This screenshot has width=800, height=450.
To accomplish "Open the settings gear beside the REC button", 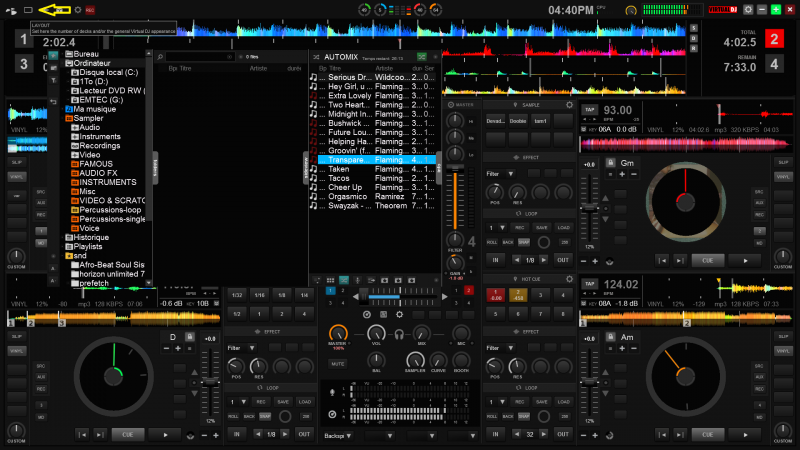I will [x=78, y=10].
